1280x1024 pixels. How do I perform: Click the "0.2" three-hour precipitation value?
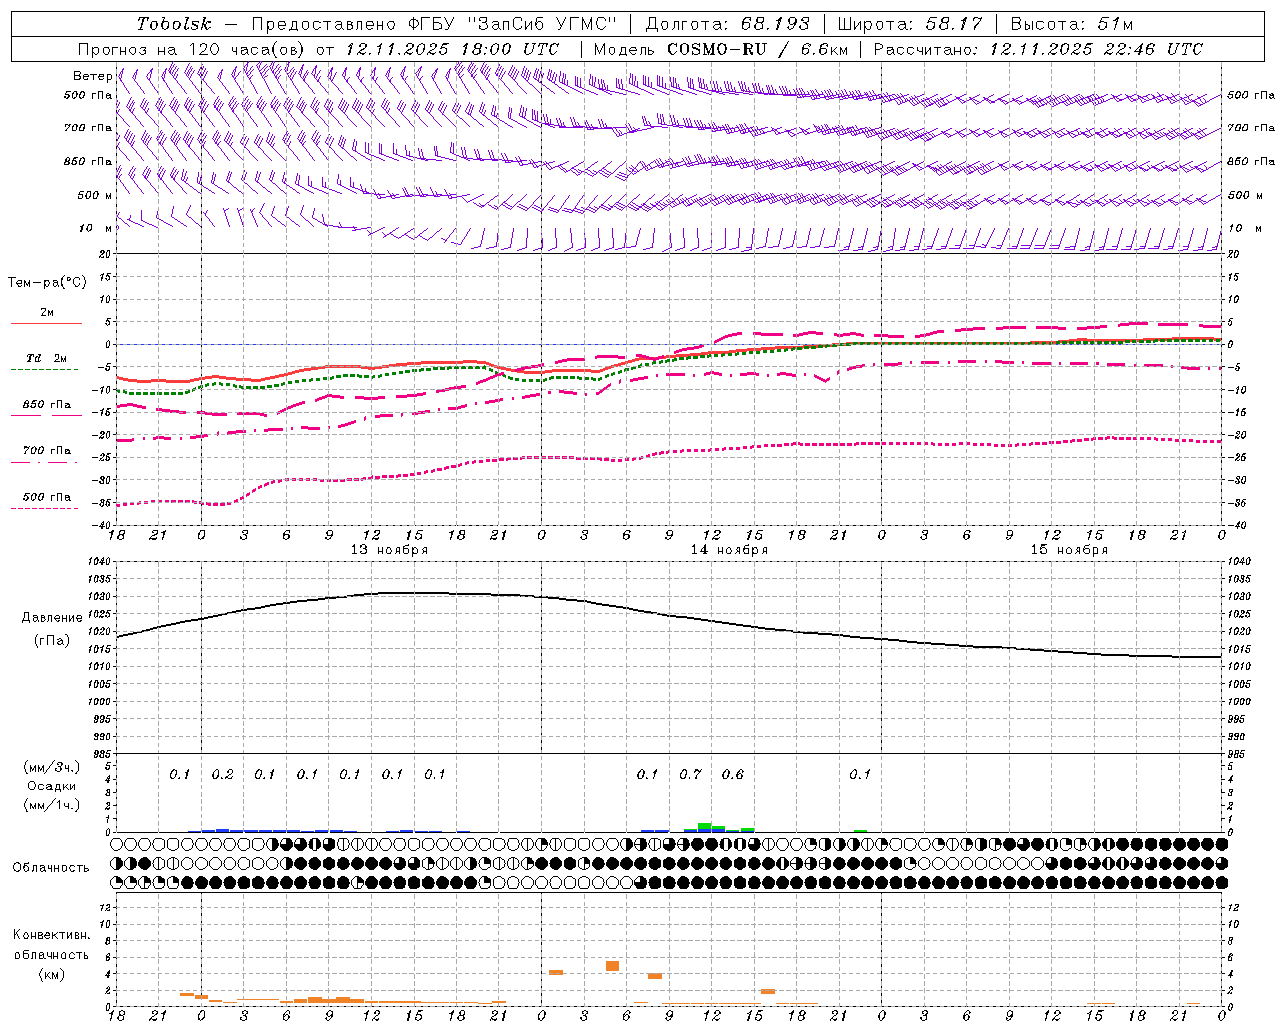(x=222, y=775)
